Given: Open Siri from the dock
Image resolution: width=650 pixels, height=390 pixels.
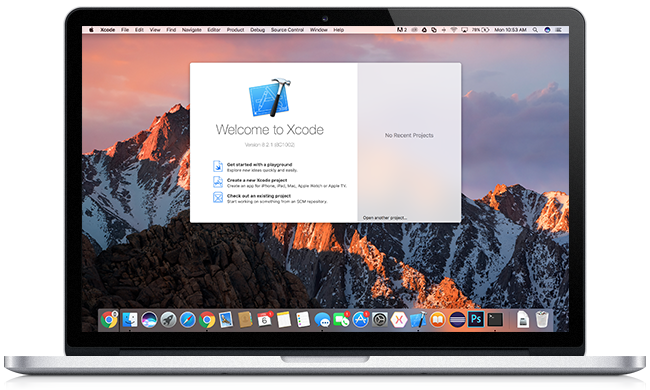Looking at the screenshot, I should (149, 320).
